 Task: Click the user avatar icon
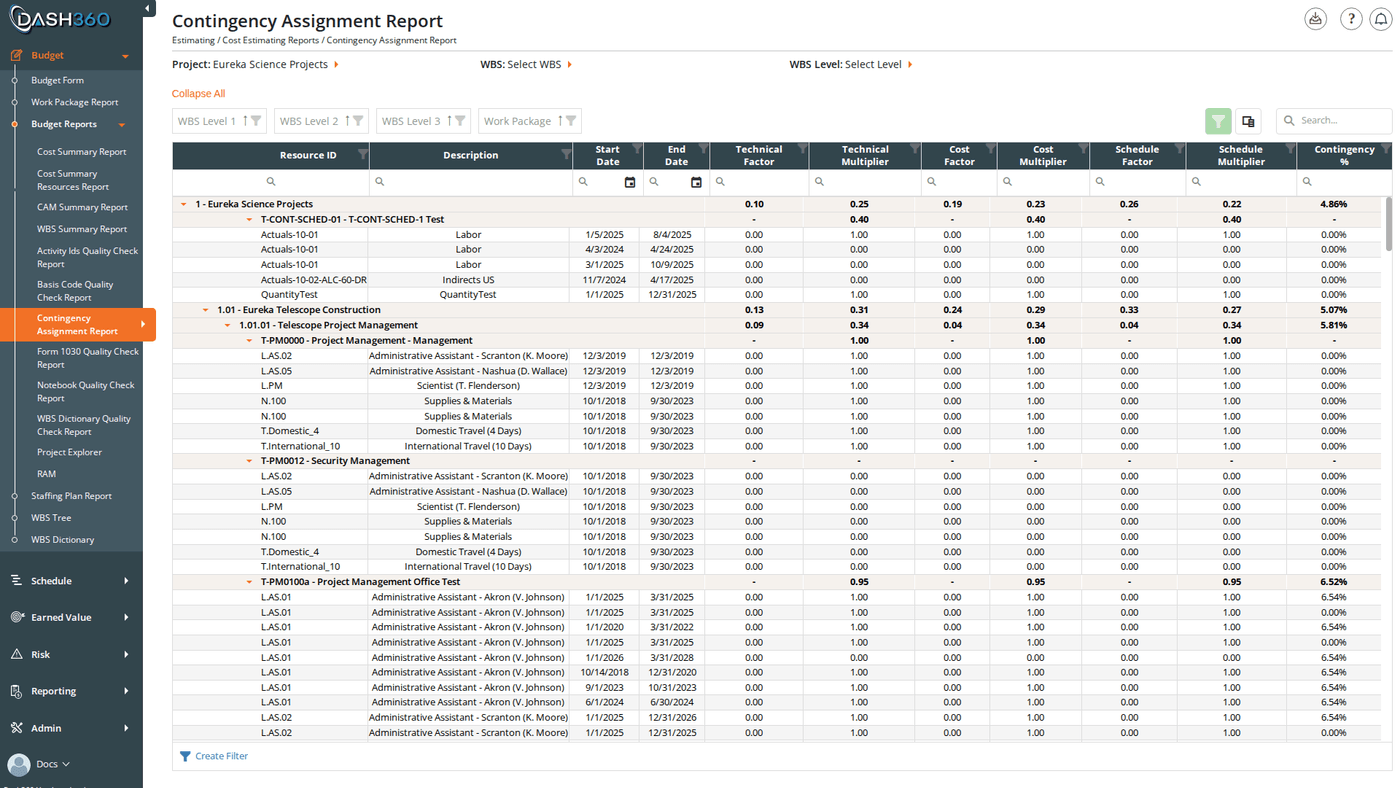tap(19, 764)
